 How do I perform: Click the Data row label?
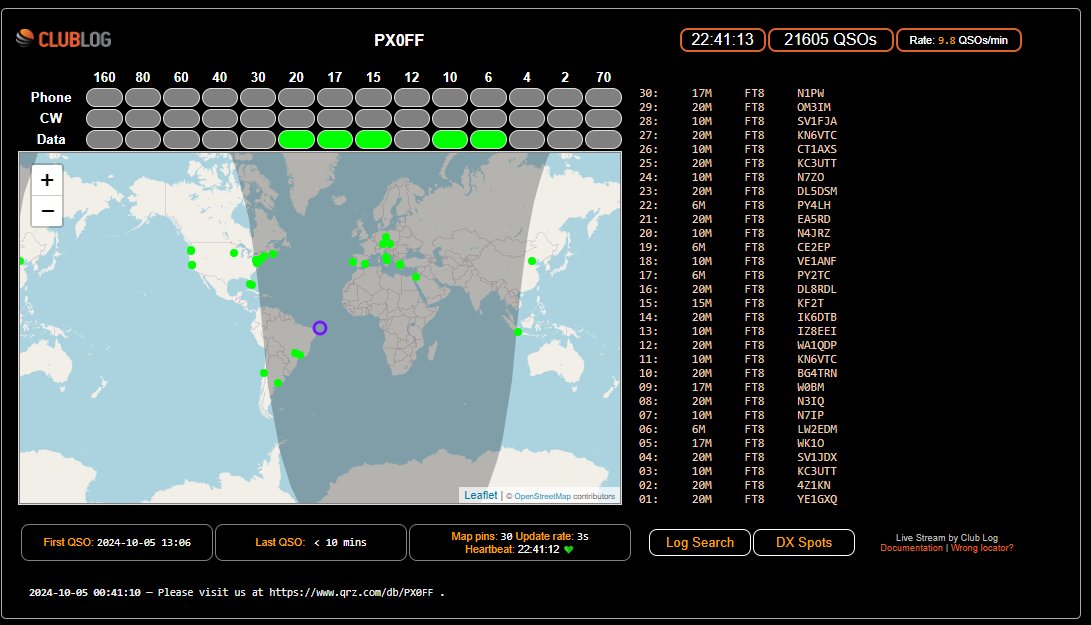[51, 139]
